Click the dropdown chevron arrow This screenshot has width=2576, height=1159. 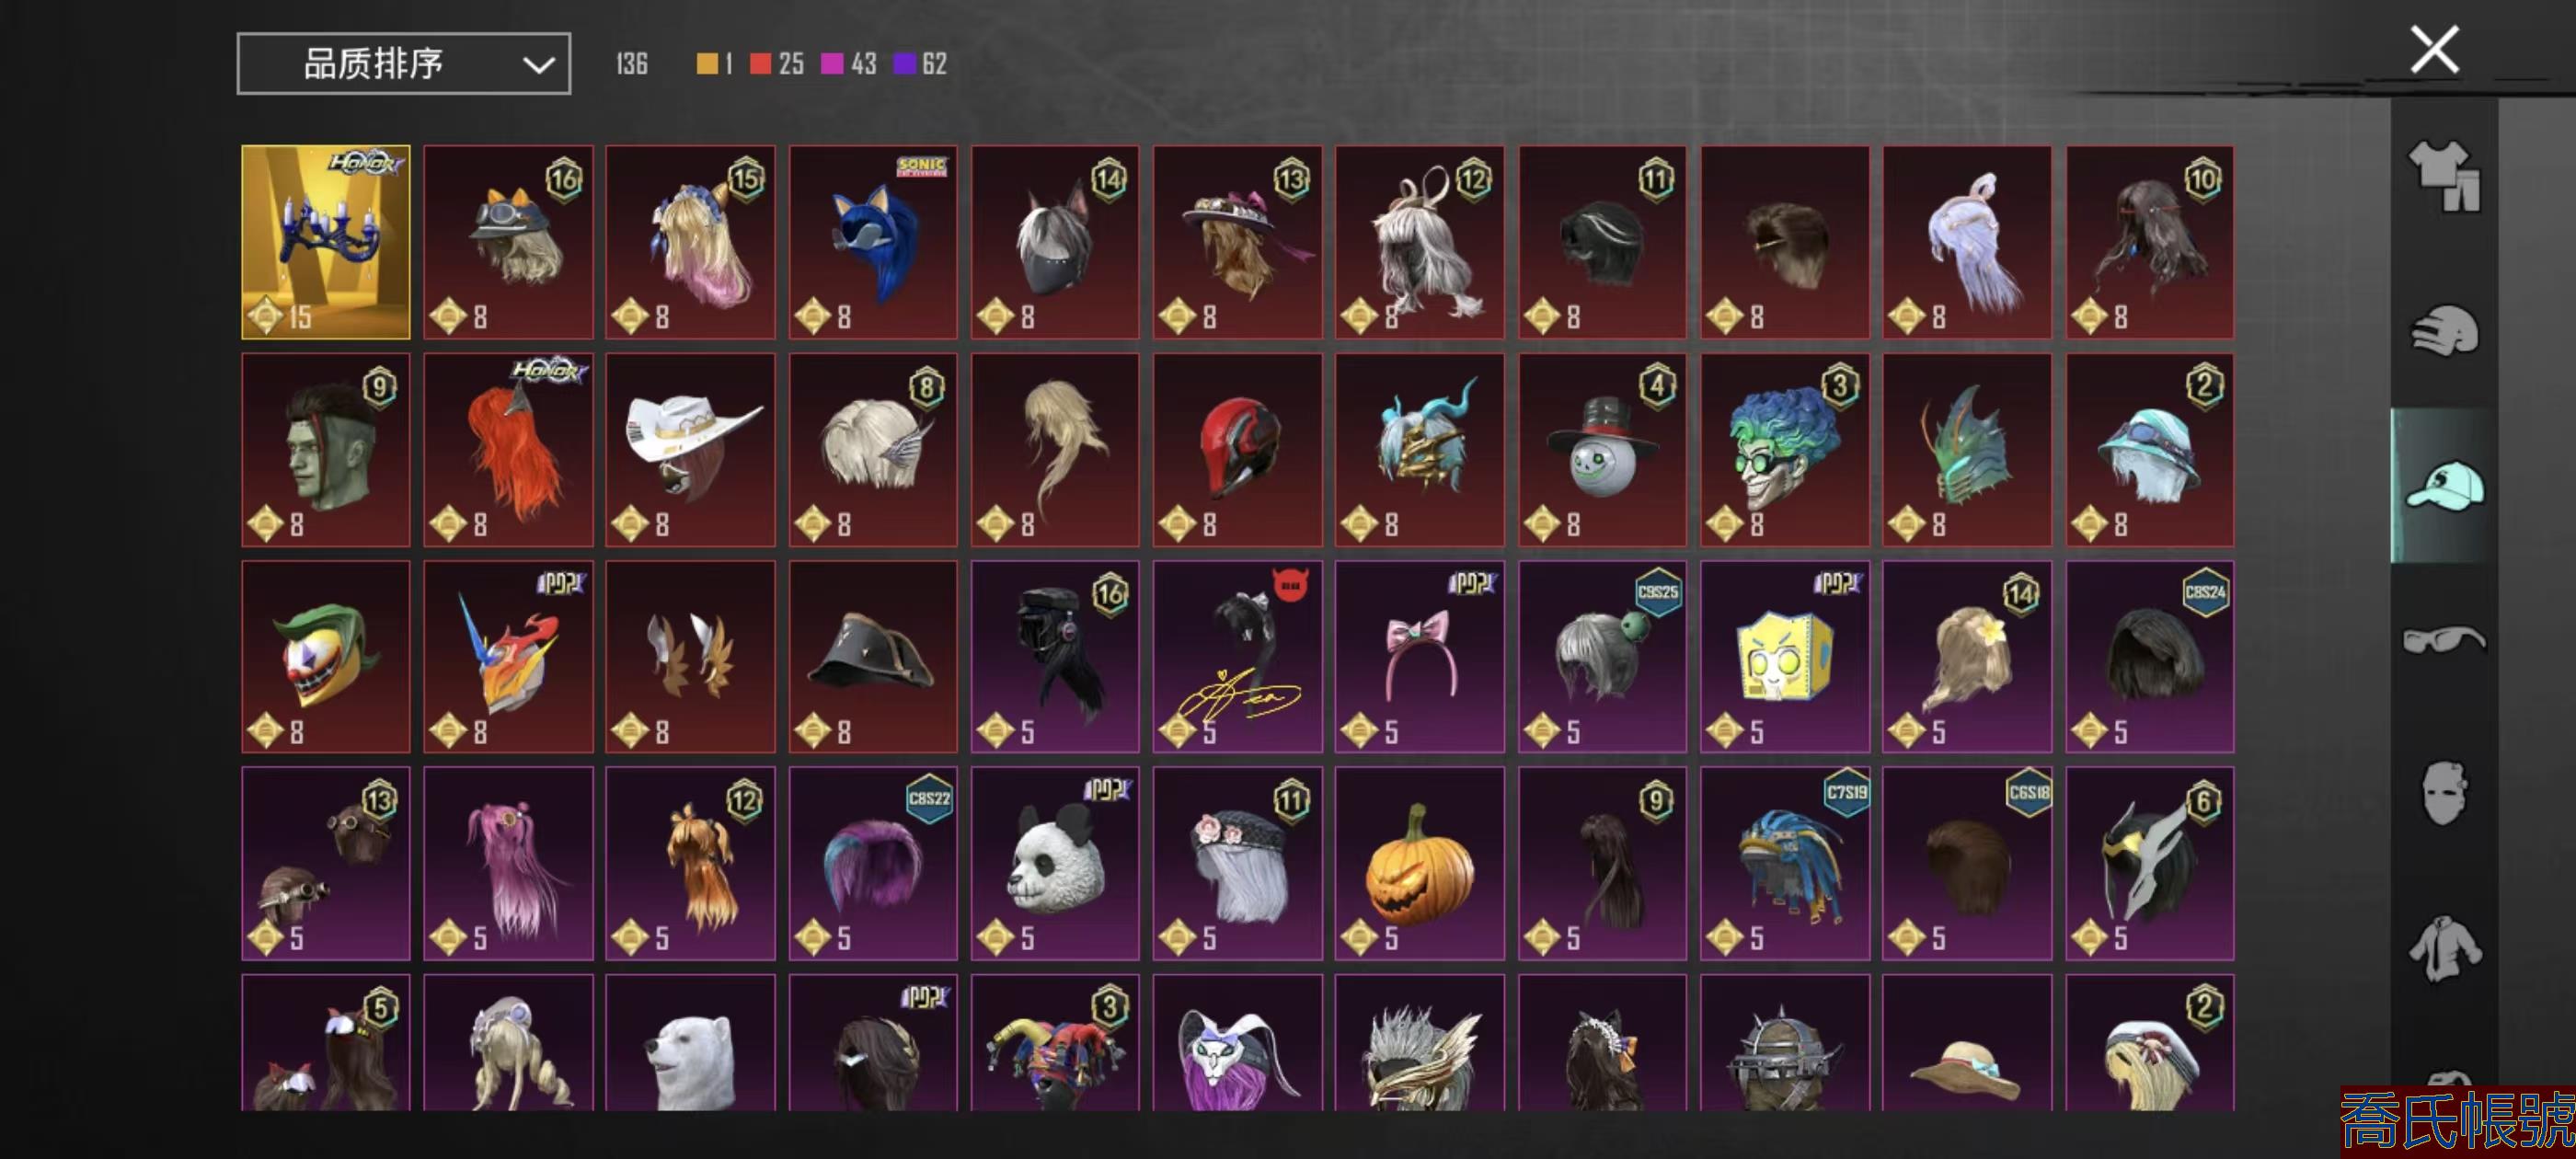click(x=538, y=66)
